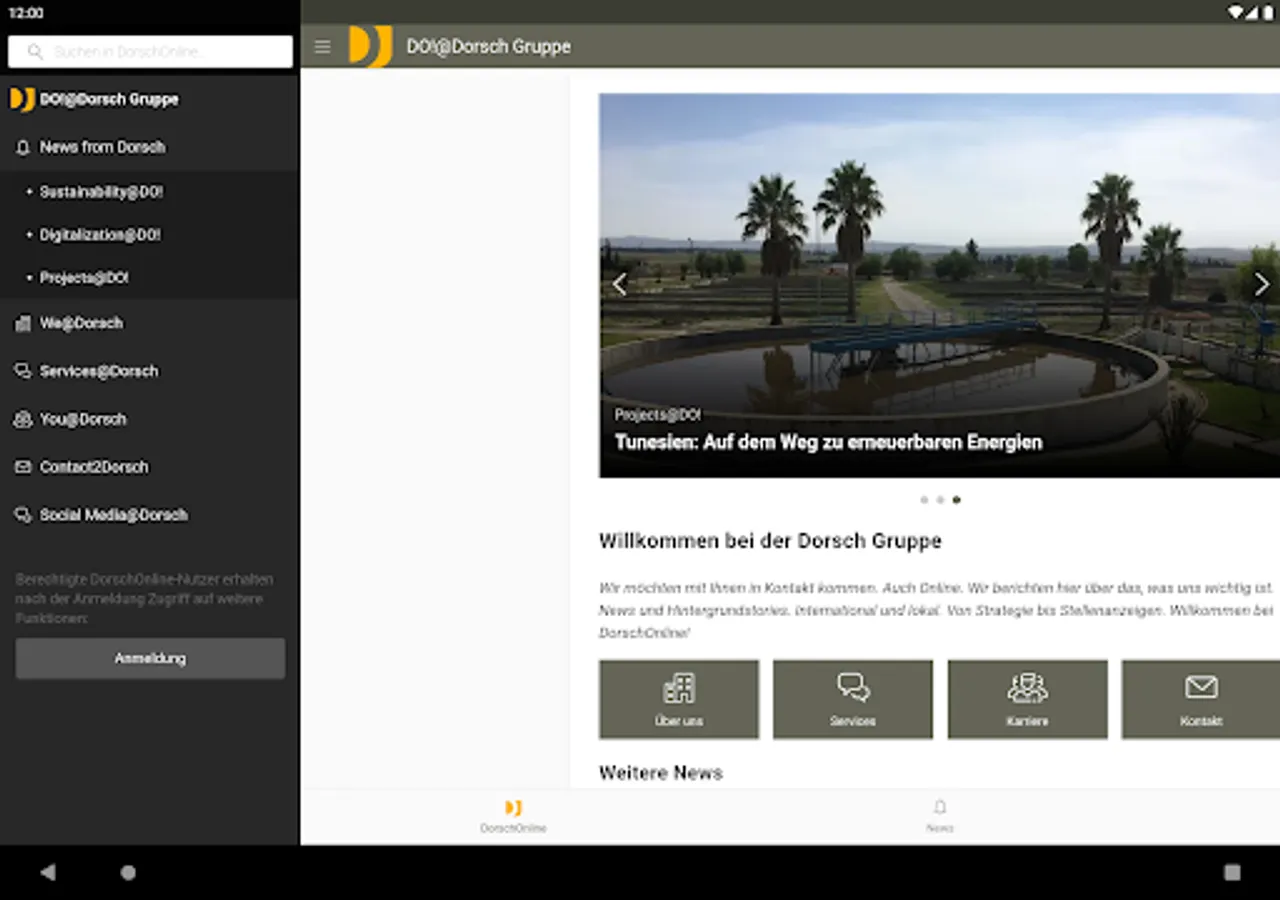
Task: Select Contact2Dorsch in the sidebar
Action: click(150, 467)
